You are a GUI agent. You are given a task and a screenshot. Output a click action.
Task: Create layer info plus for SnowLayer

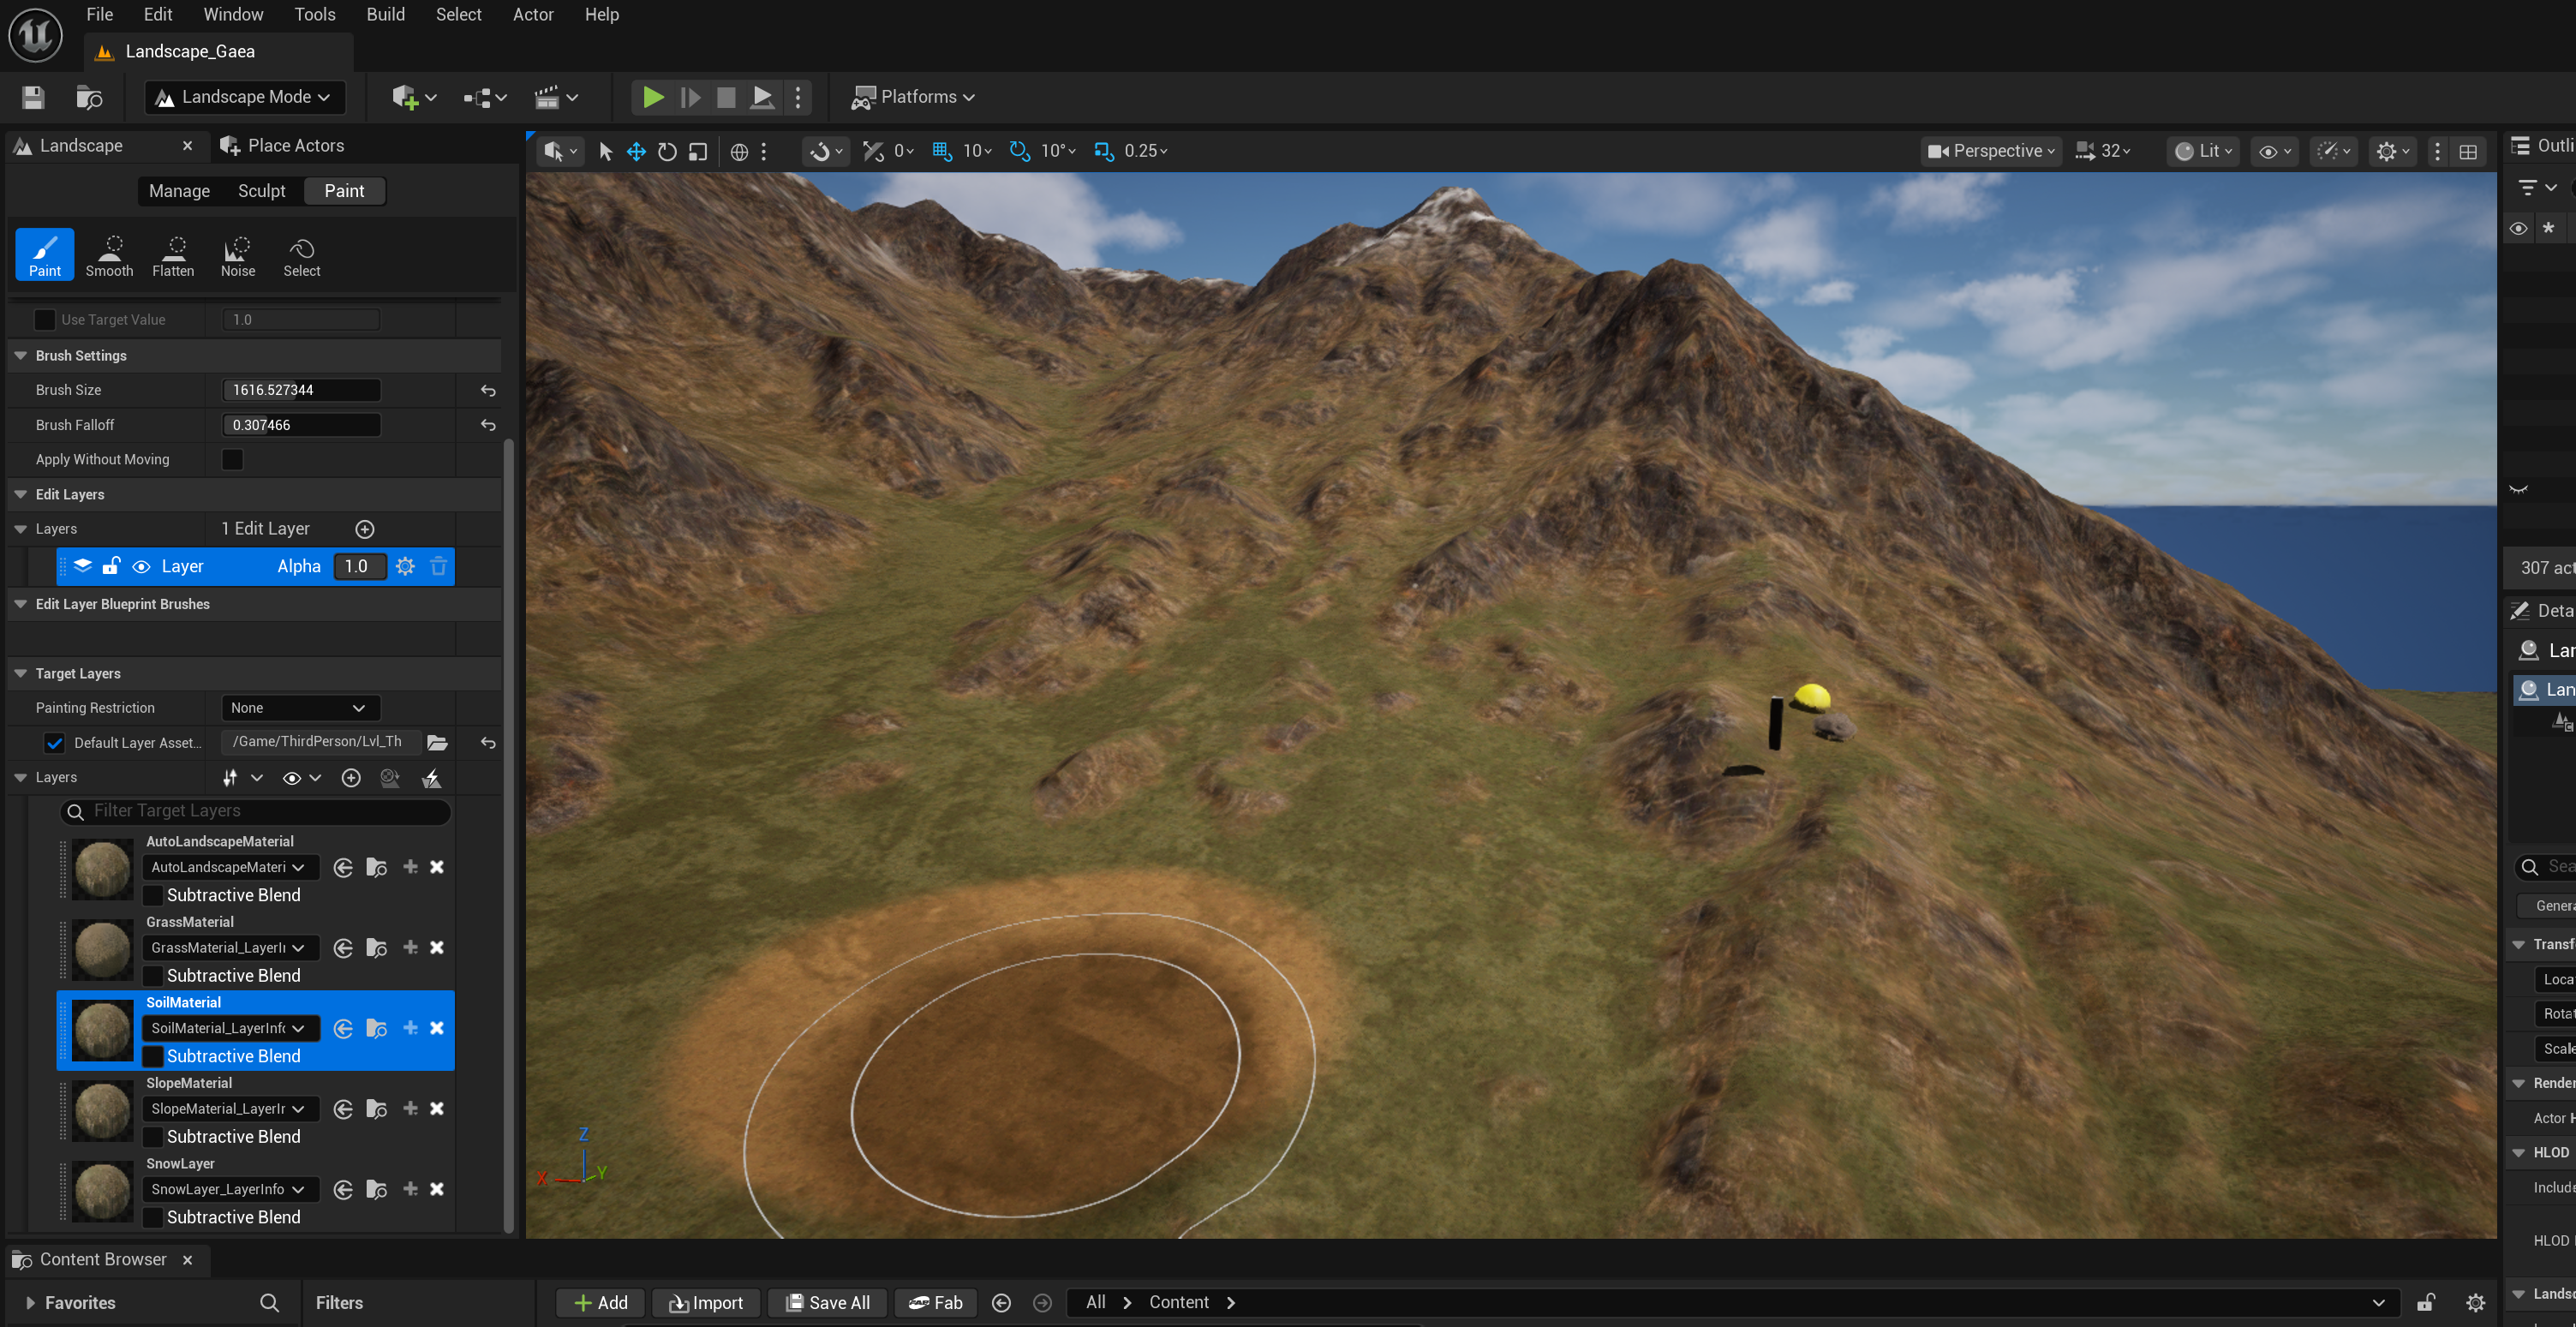(410, 1189)
